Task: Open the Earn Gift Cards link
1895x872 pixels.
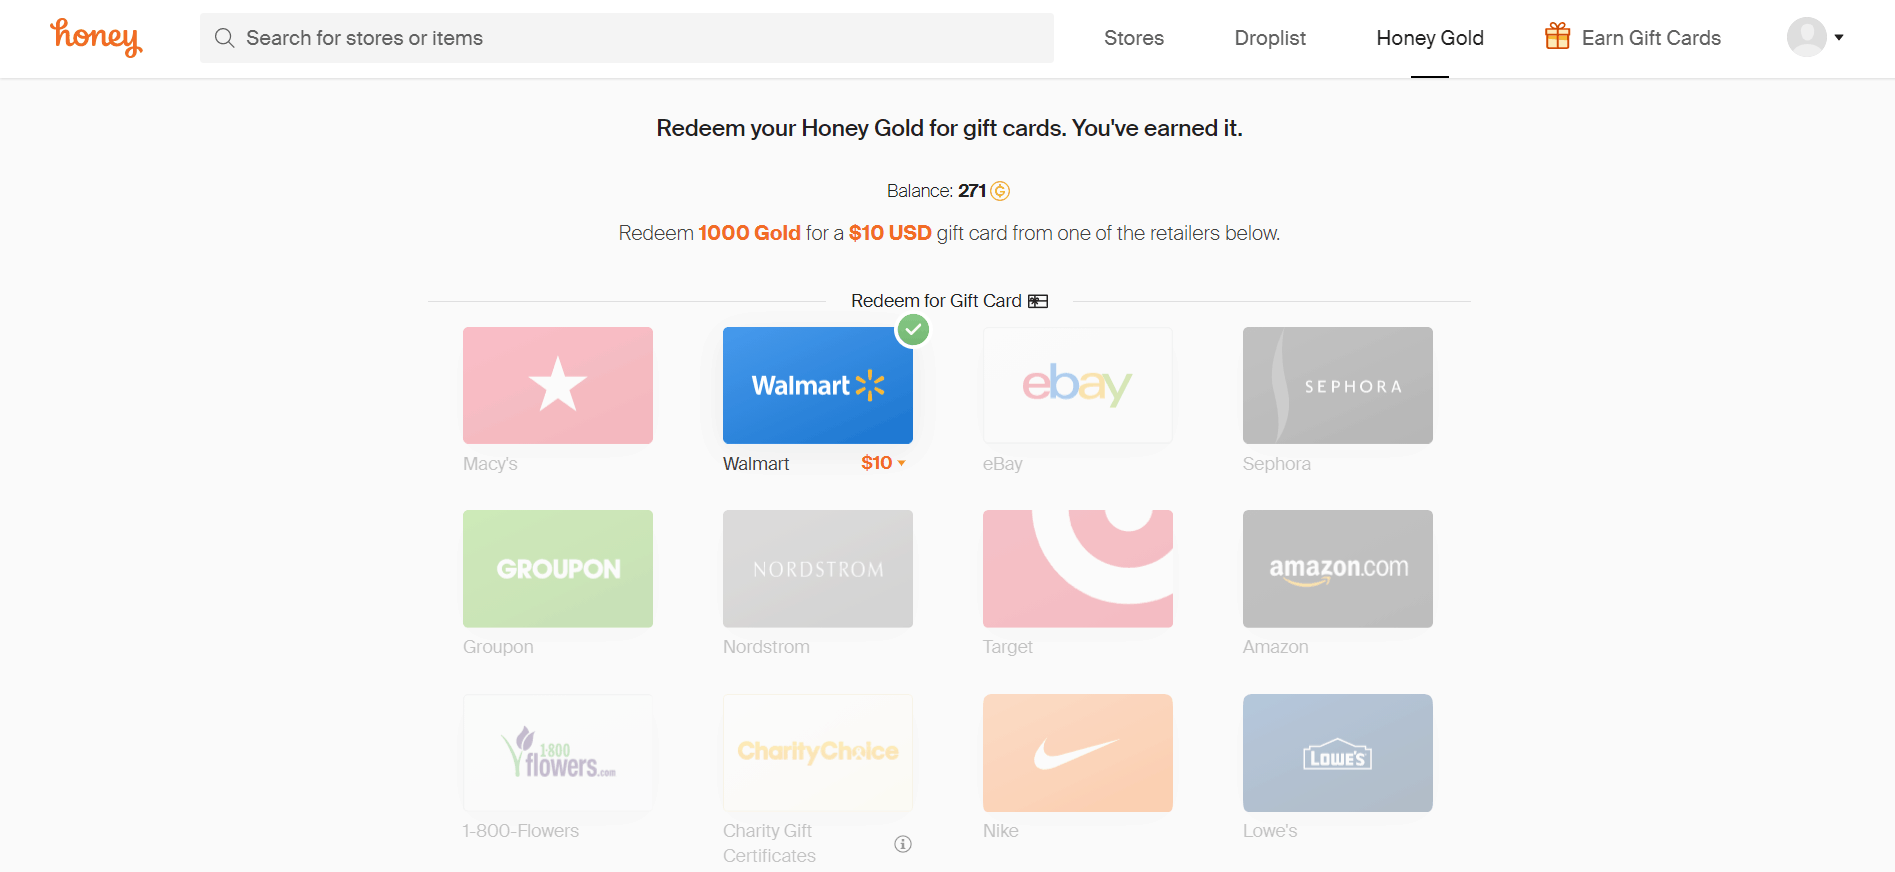Action: coord(1650,38)
